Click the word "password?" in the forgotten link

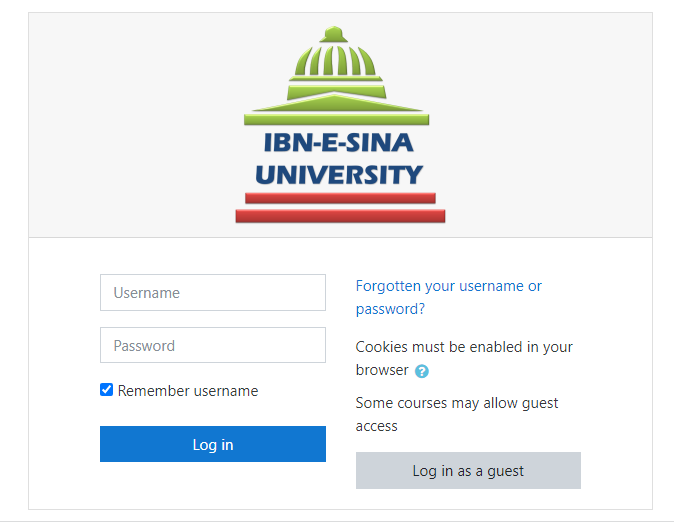tap(390, 309)
